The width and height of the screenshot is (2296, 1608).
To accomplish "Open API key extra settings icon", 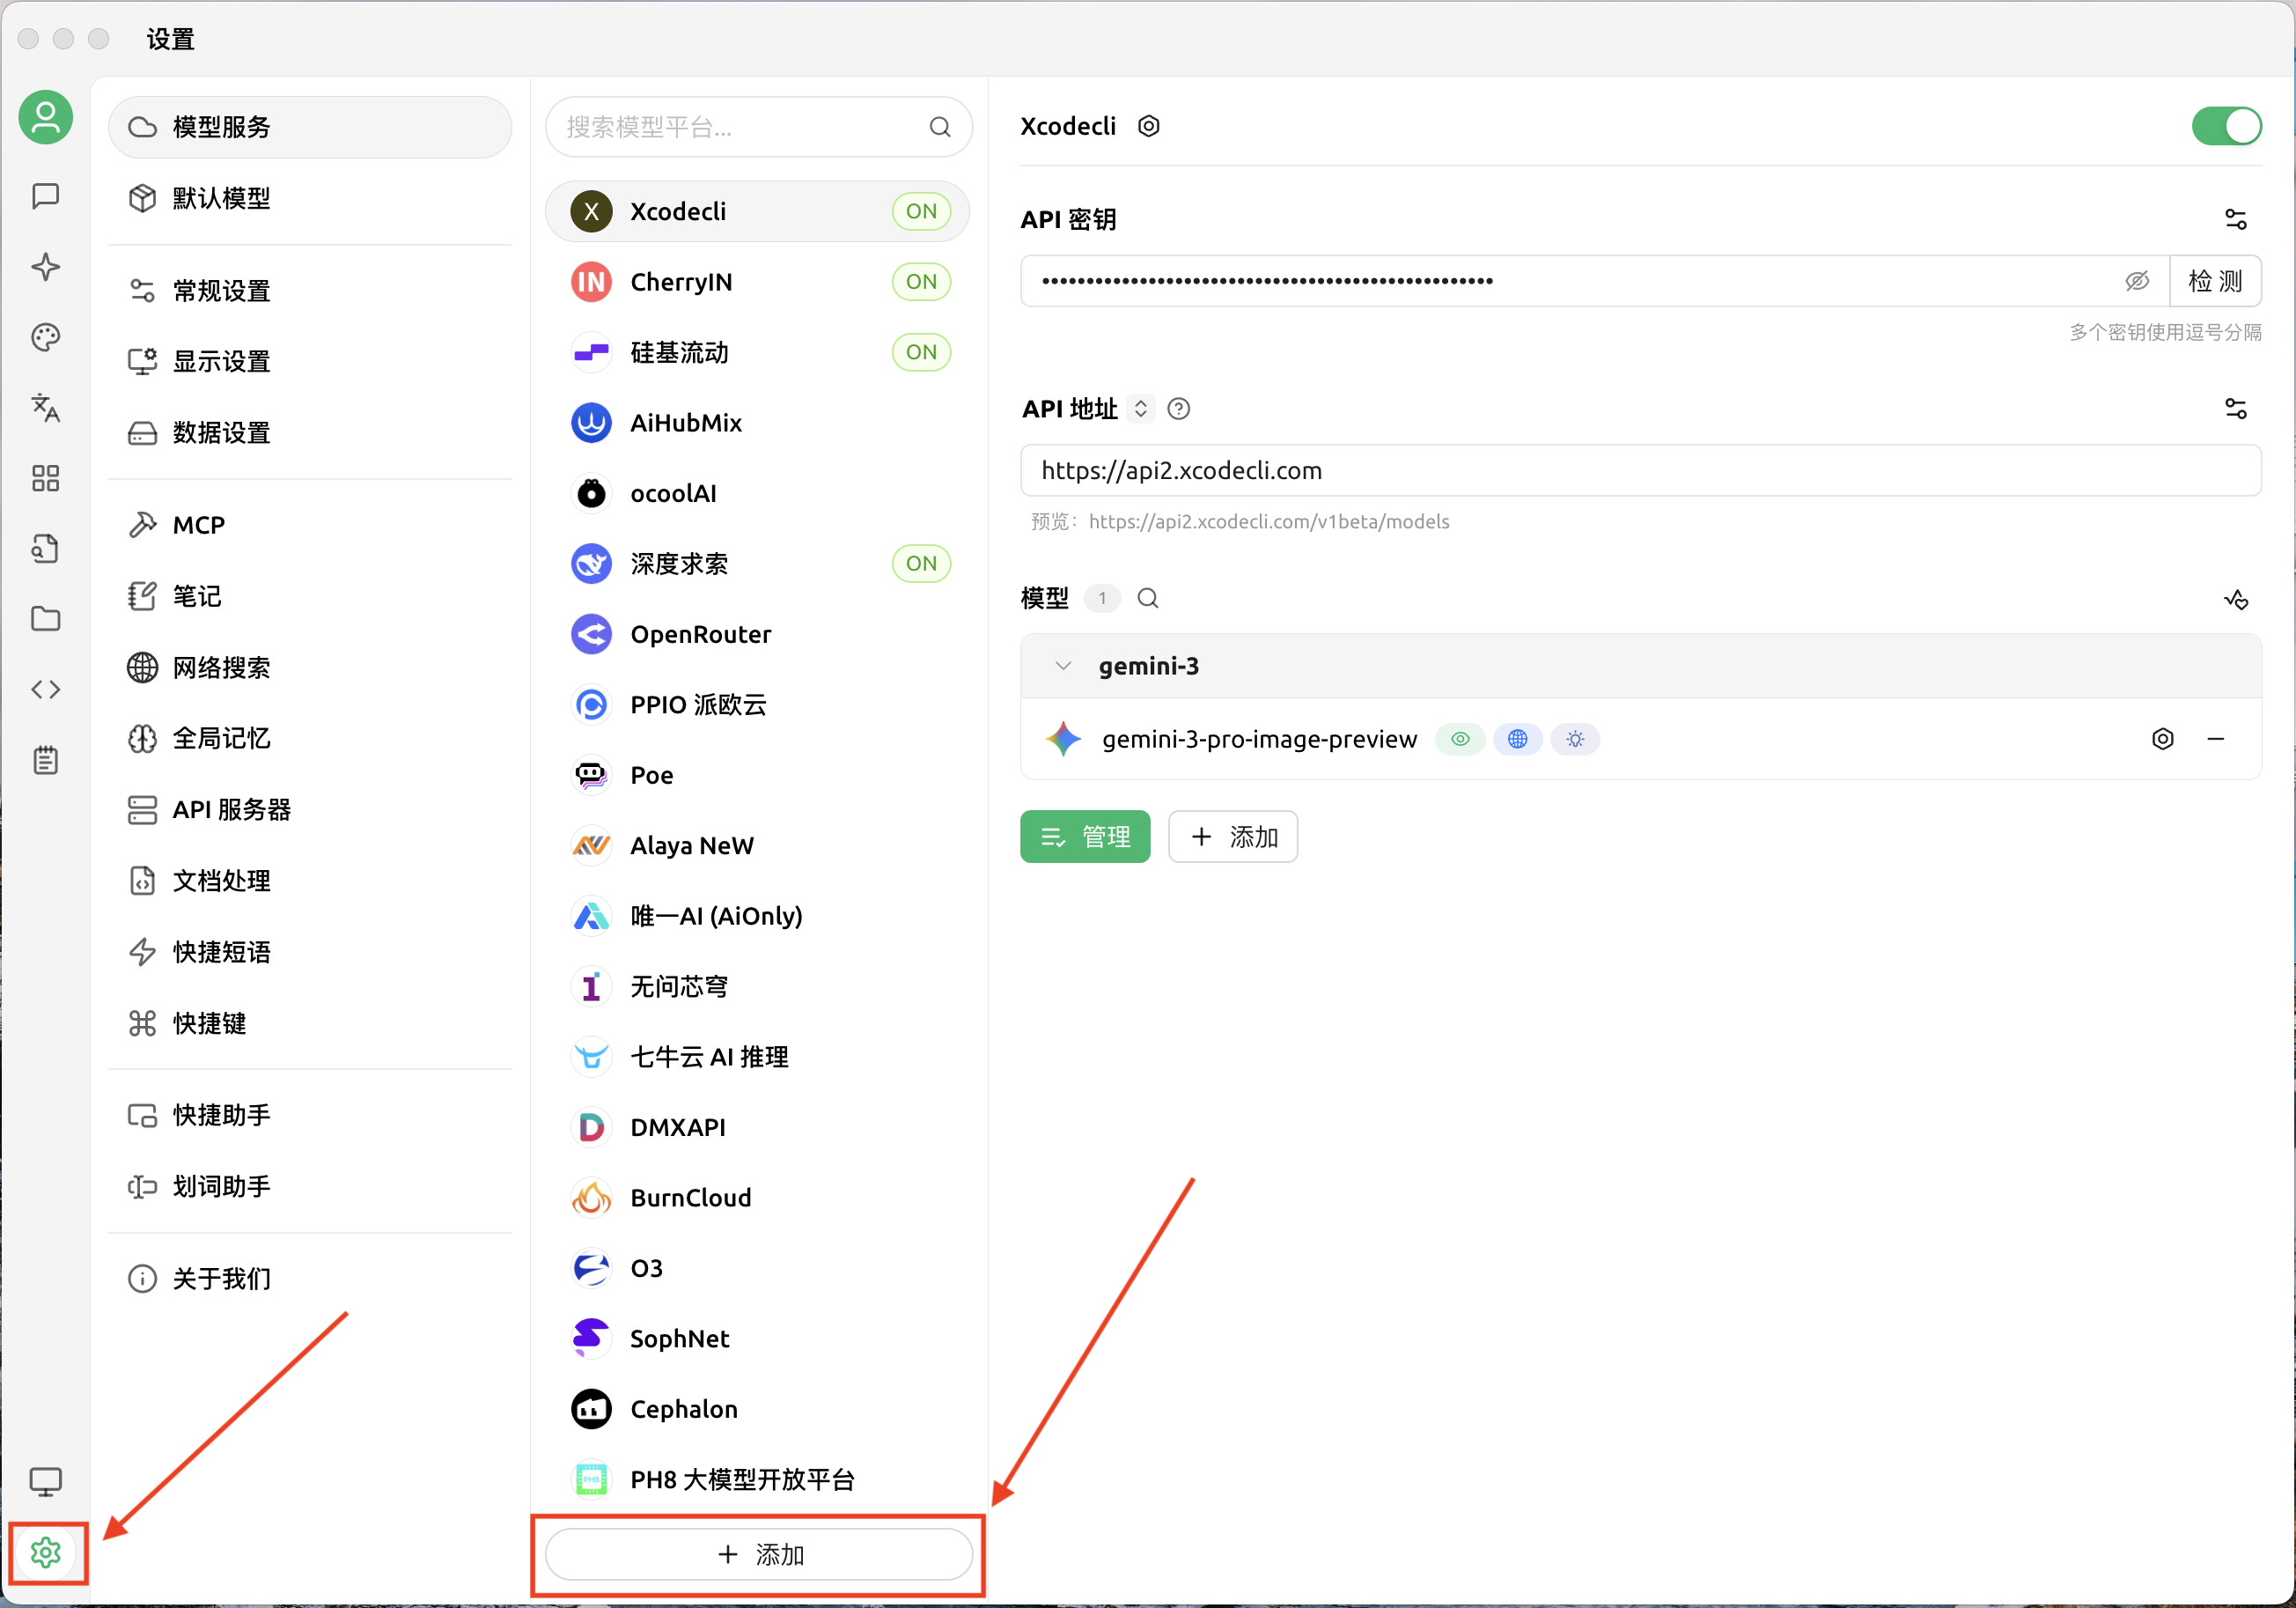I will coord(2237,218).
